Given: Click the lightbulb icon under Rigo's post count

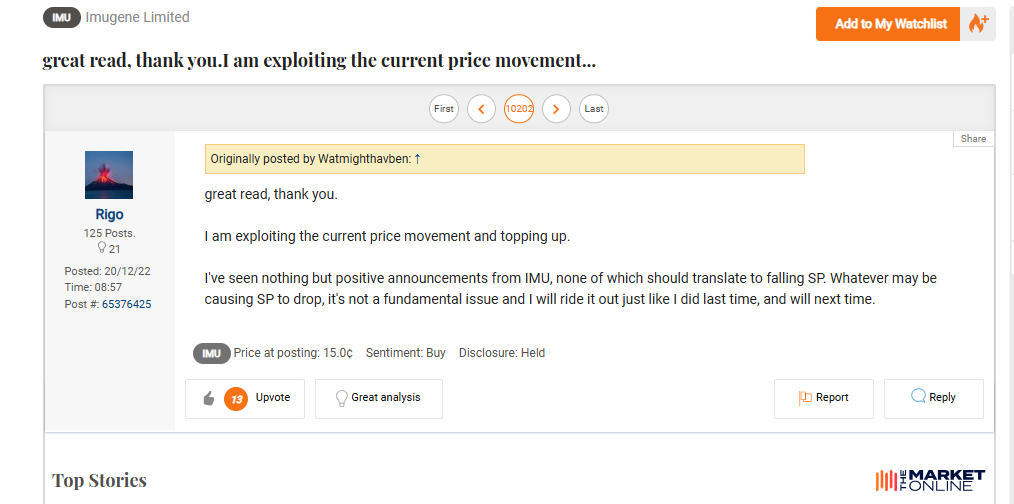Looking at the screenshot, I should pos(101,248).
